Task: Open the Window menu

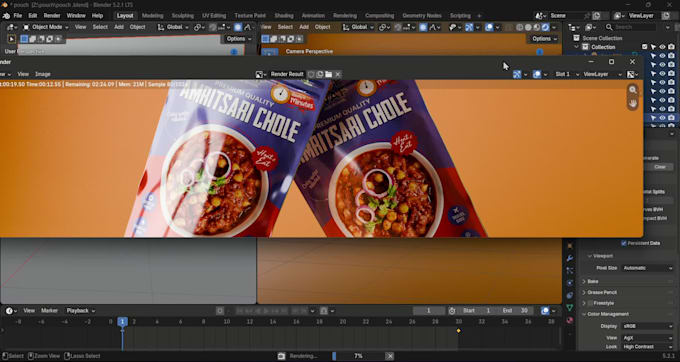Action: (x=76, y=16)
